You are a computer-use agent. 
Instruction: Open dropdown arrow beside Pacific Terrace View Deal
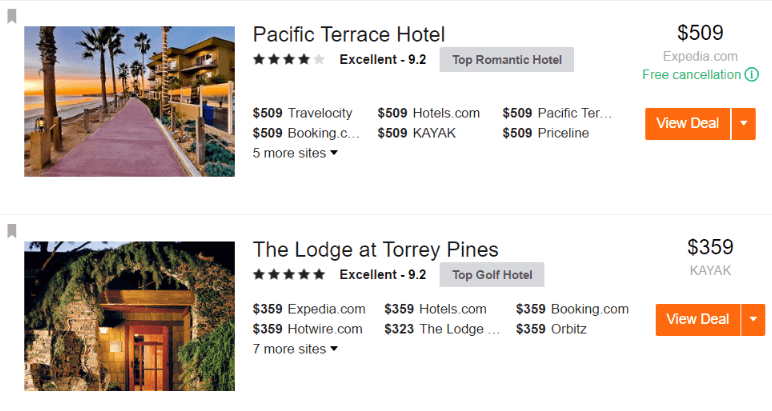743,124
